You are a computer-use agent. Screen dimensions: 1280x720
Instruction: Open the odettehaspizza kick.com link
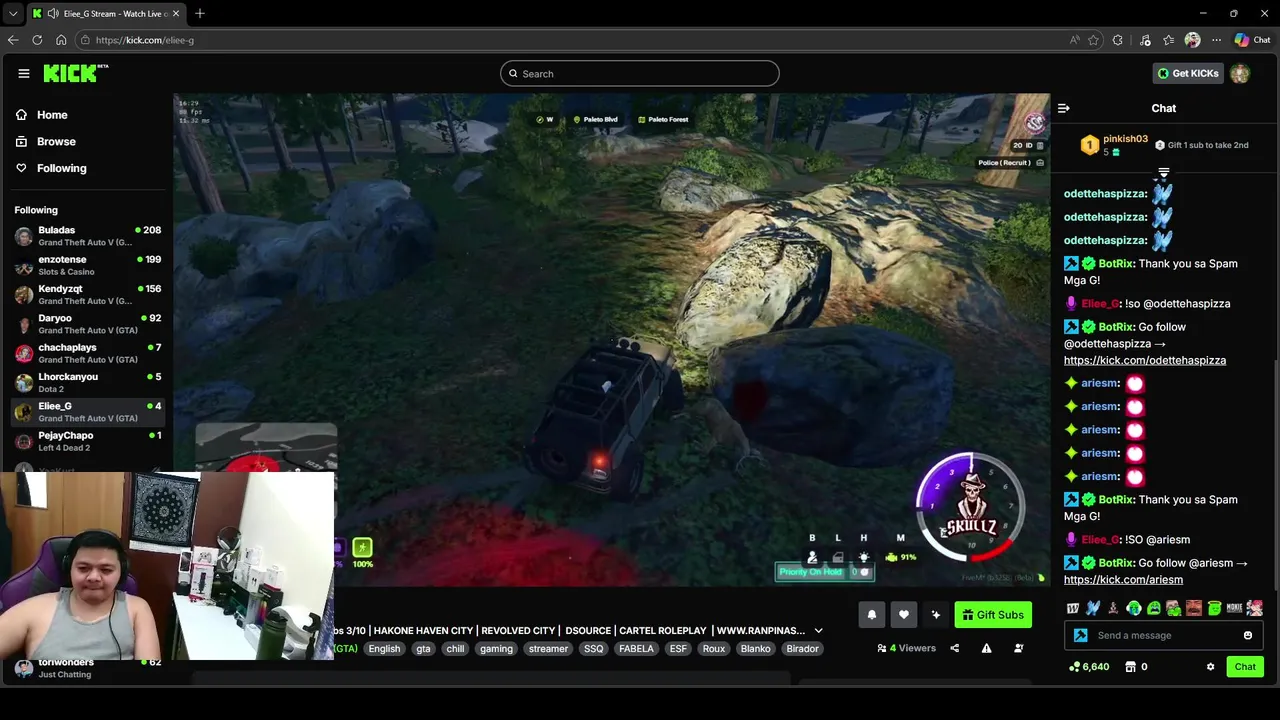coord(1144,360)
